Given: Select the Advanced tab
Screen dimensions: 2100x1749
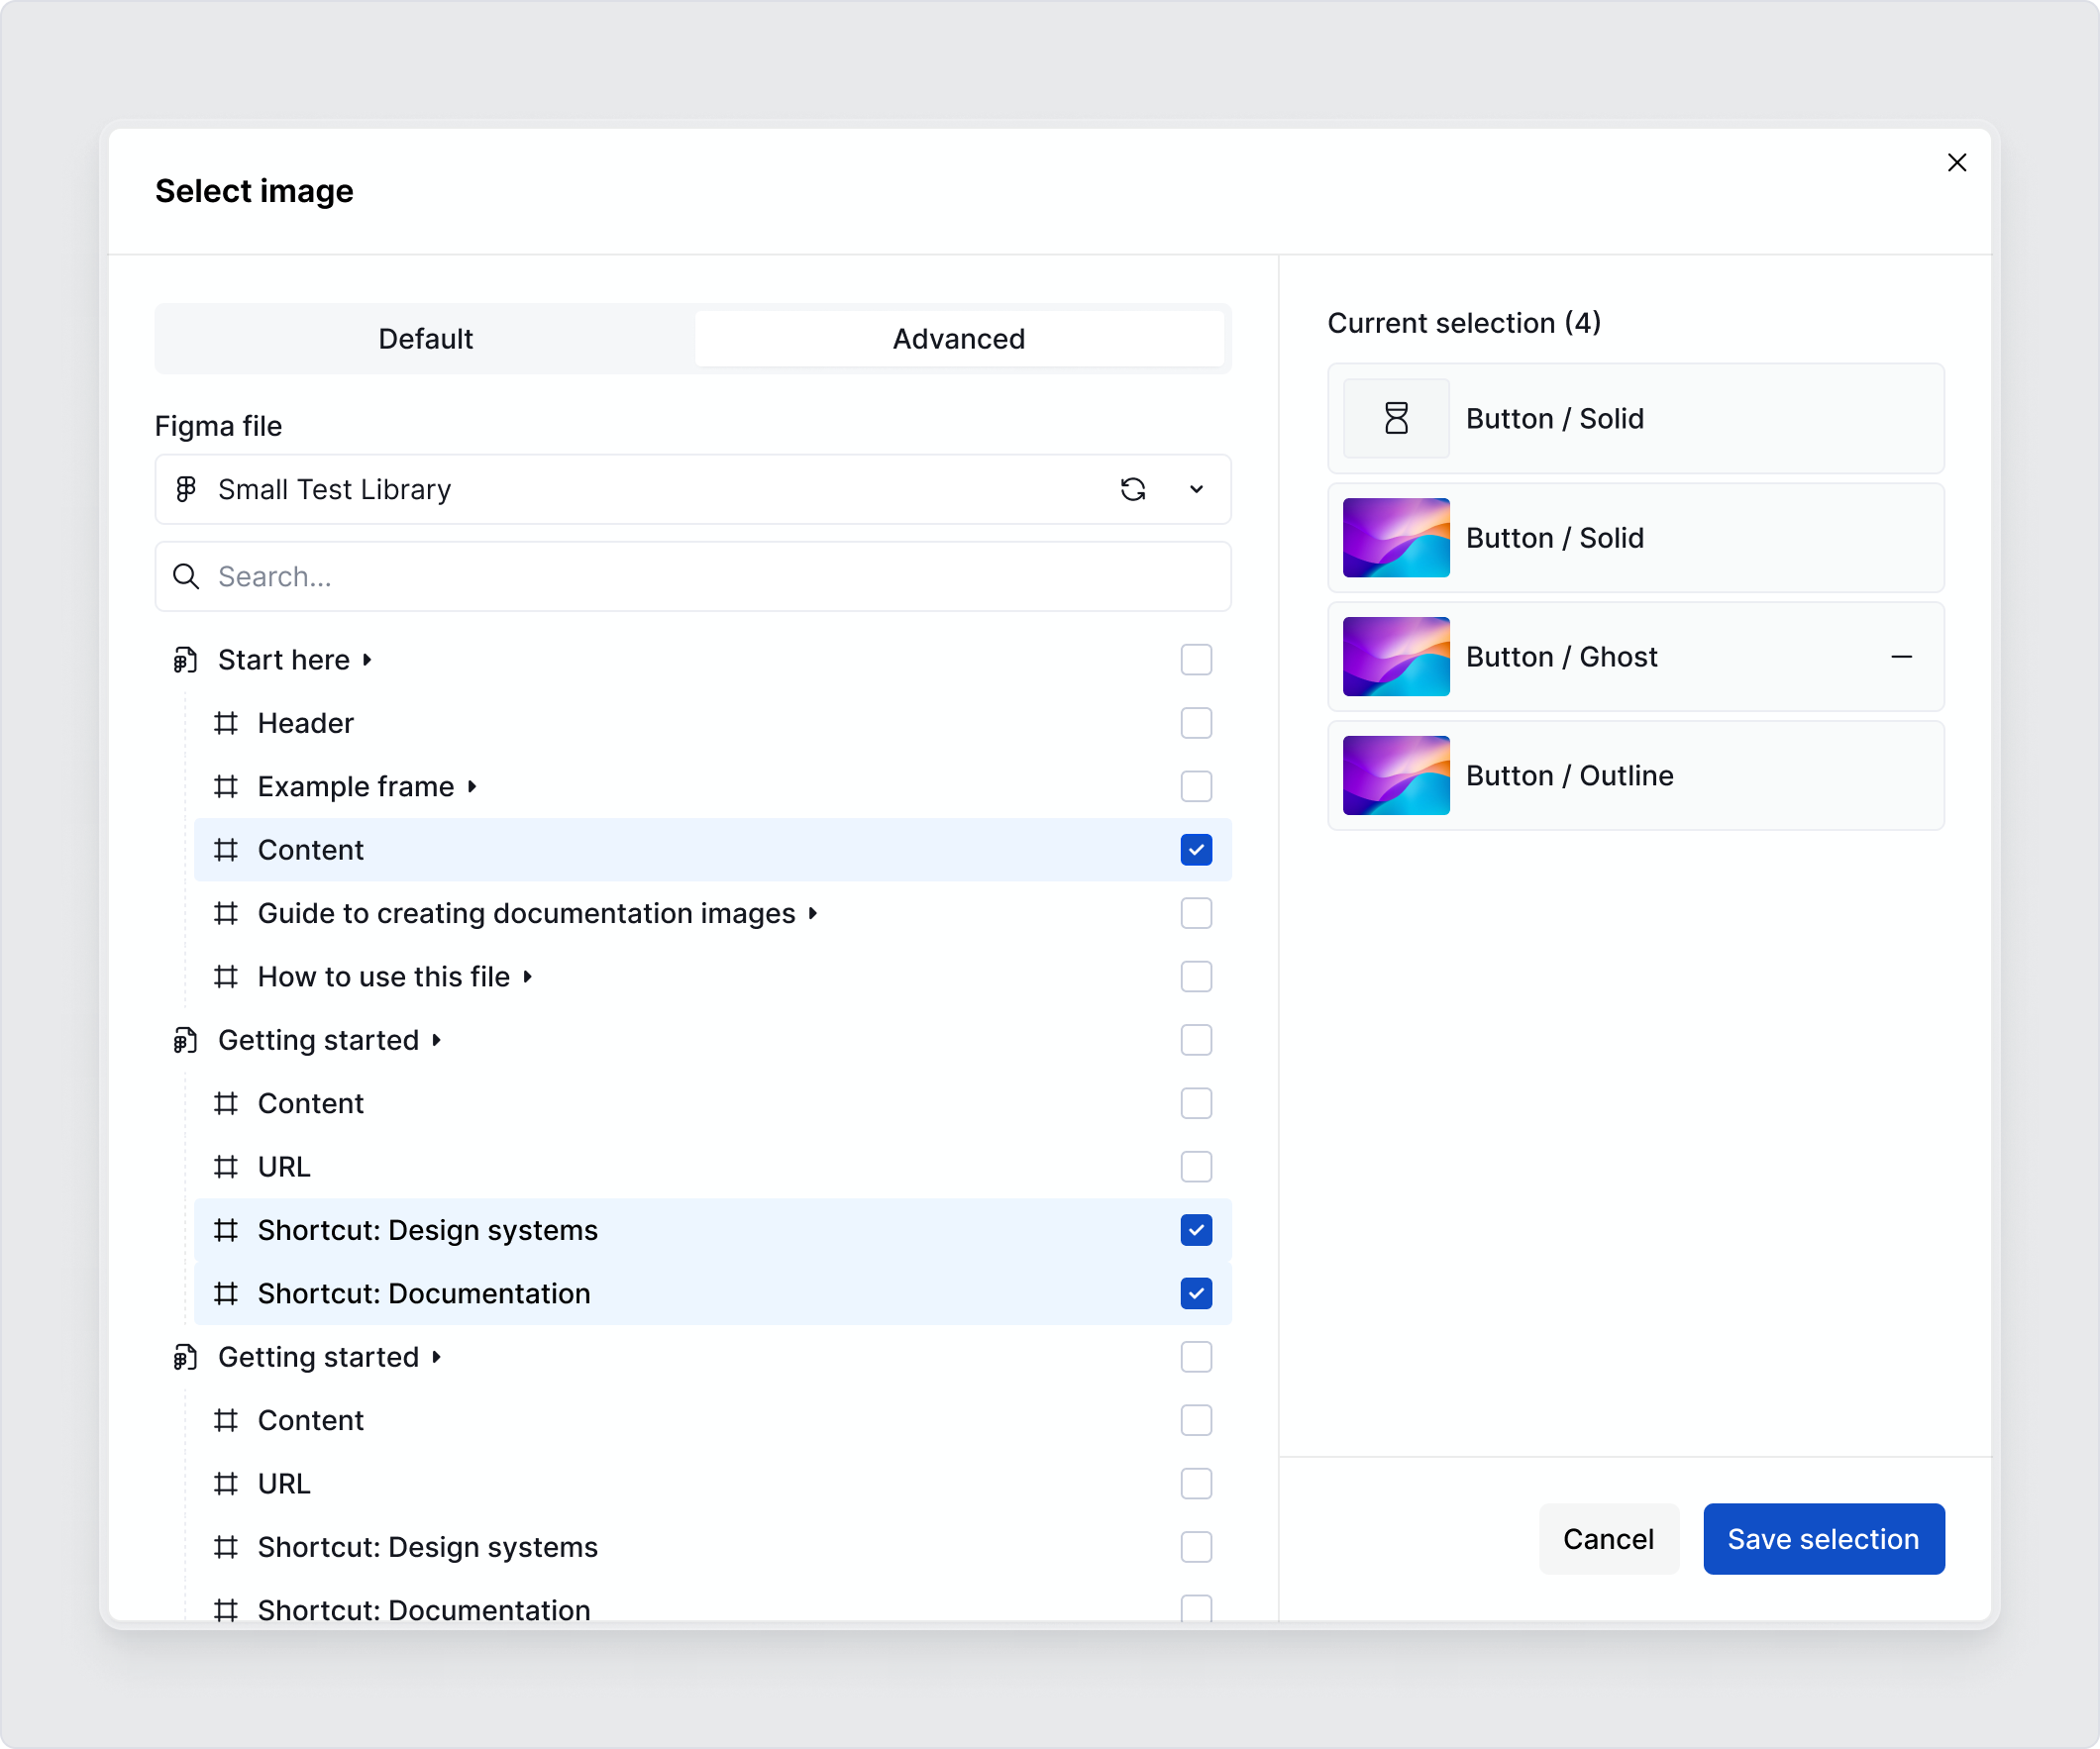Looking at the screenshot, I should pos(958,338).
